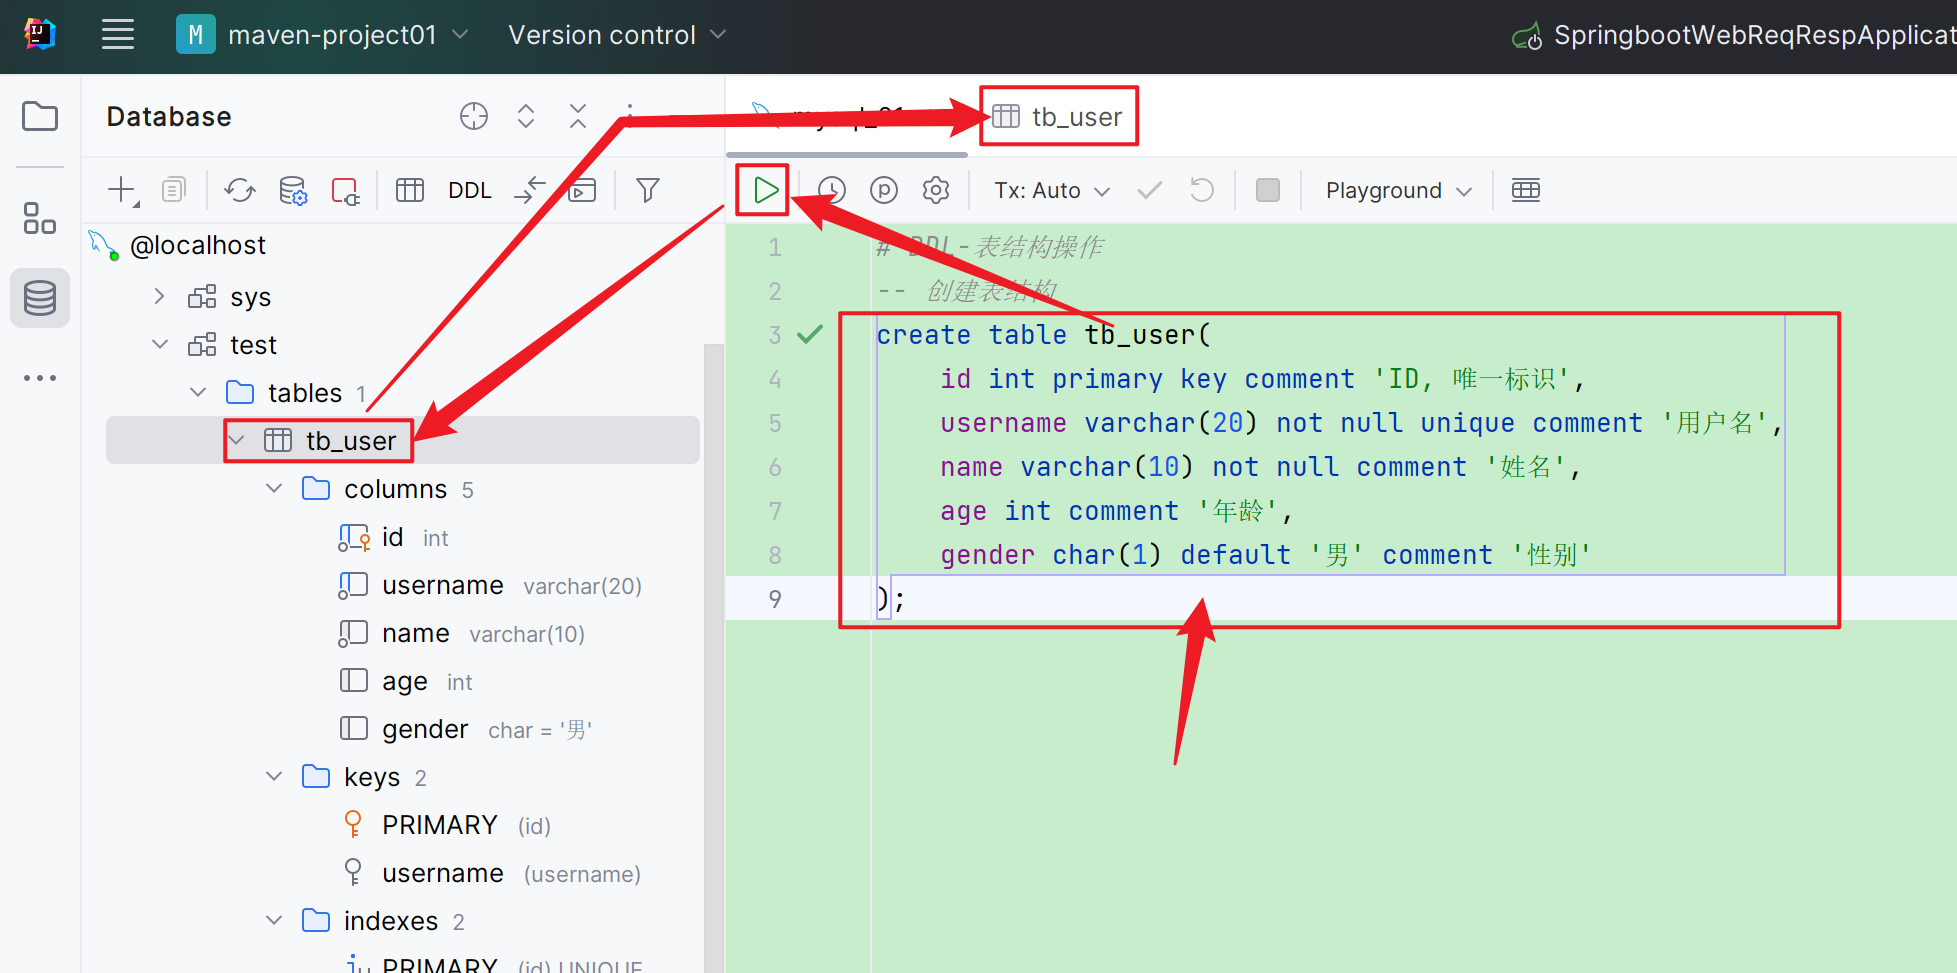Click the Database panel title
Screen dimensions: 1957x973
point(169,117)
